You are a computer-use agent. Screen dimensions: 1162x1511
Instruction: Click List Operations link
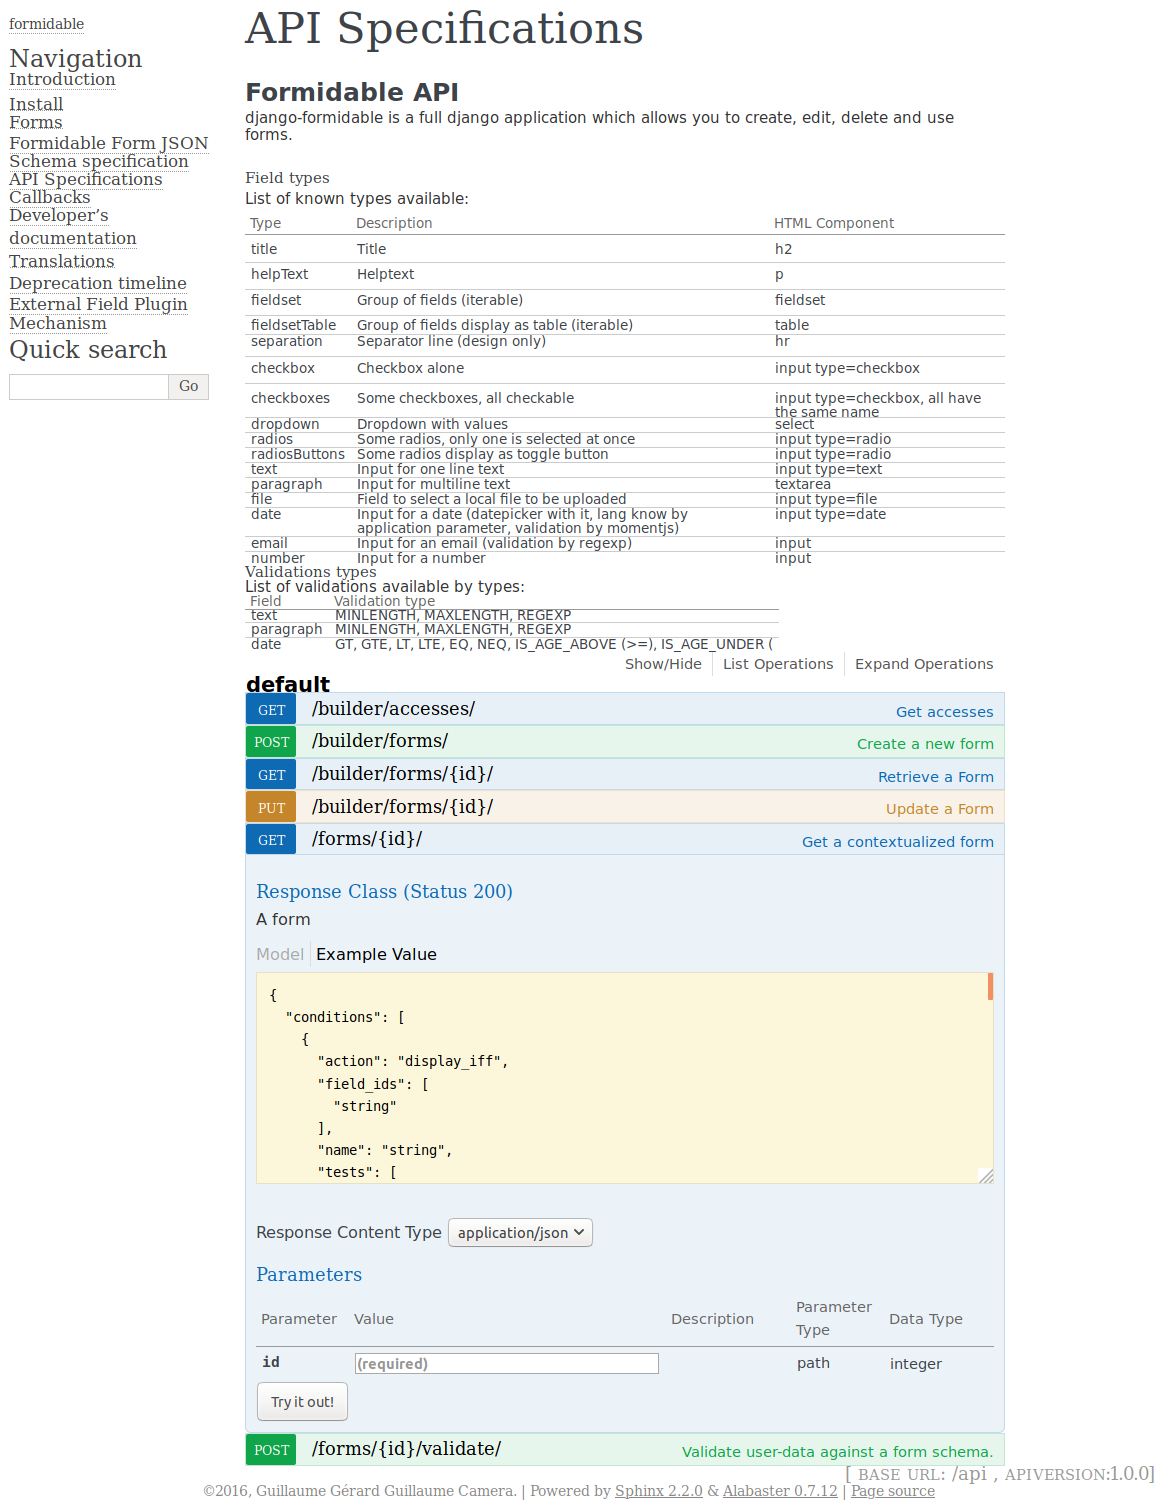778,664
